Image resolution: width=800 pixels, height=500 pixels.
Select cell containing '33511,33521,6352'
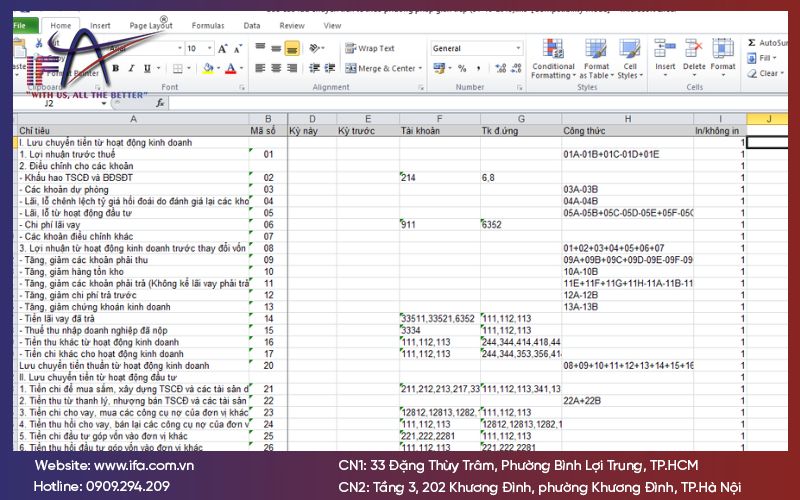click(x=439, y=318)
